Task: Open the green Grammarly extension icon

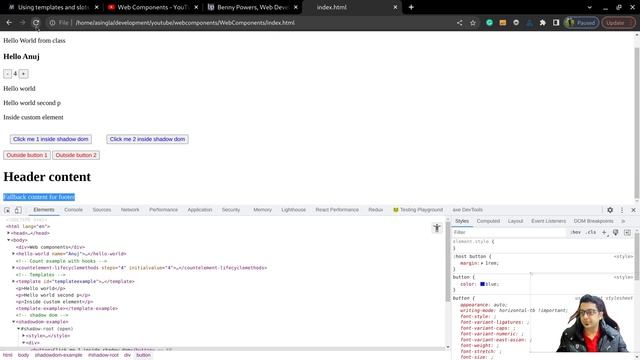Action: click(x=489, y=23)
